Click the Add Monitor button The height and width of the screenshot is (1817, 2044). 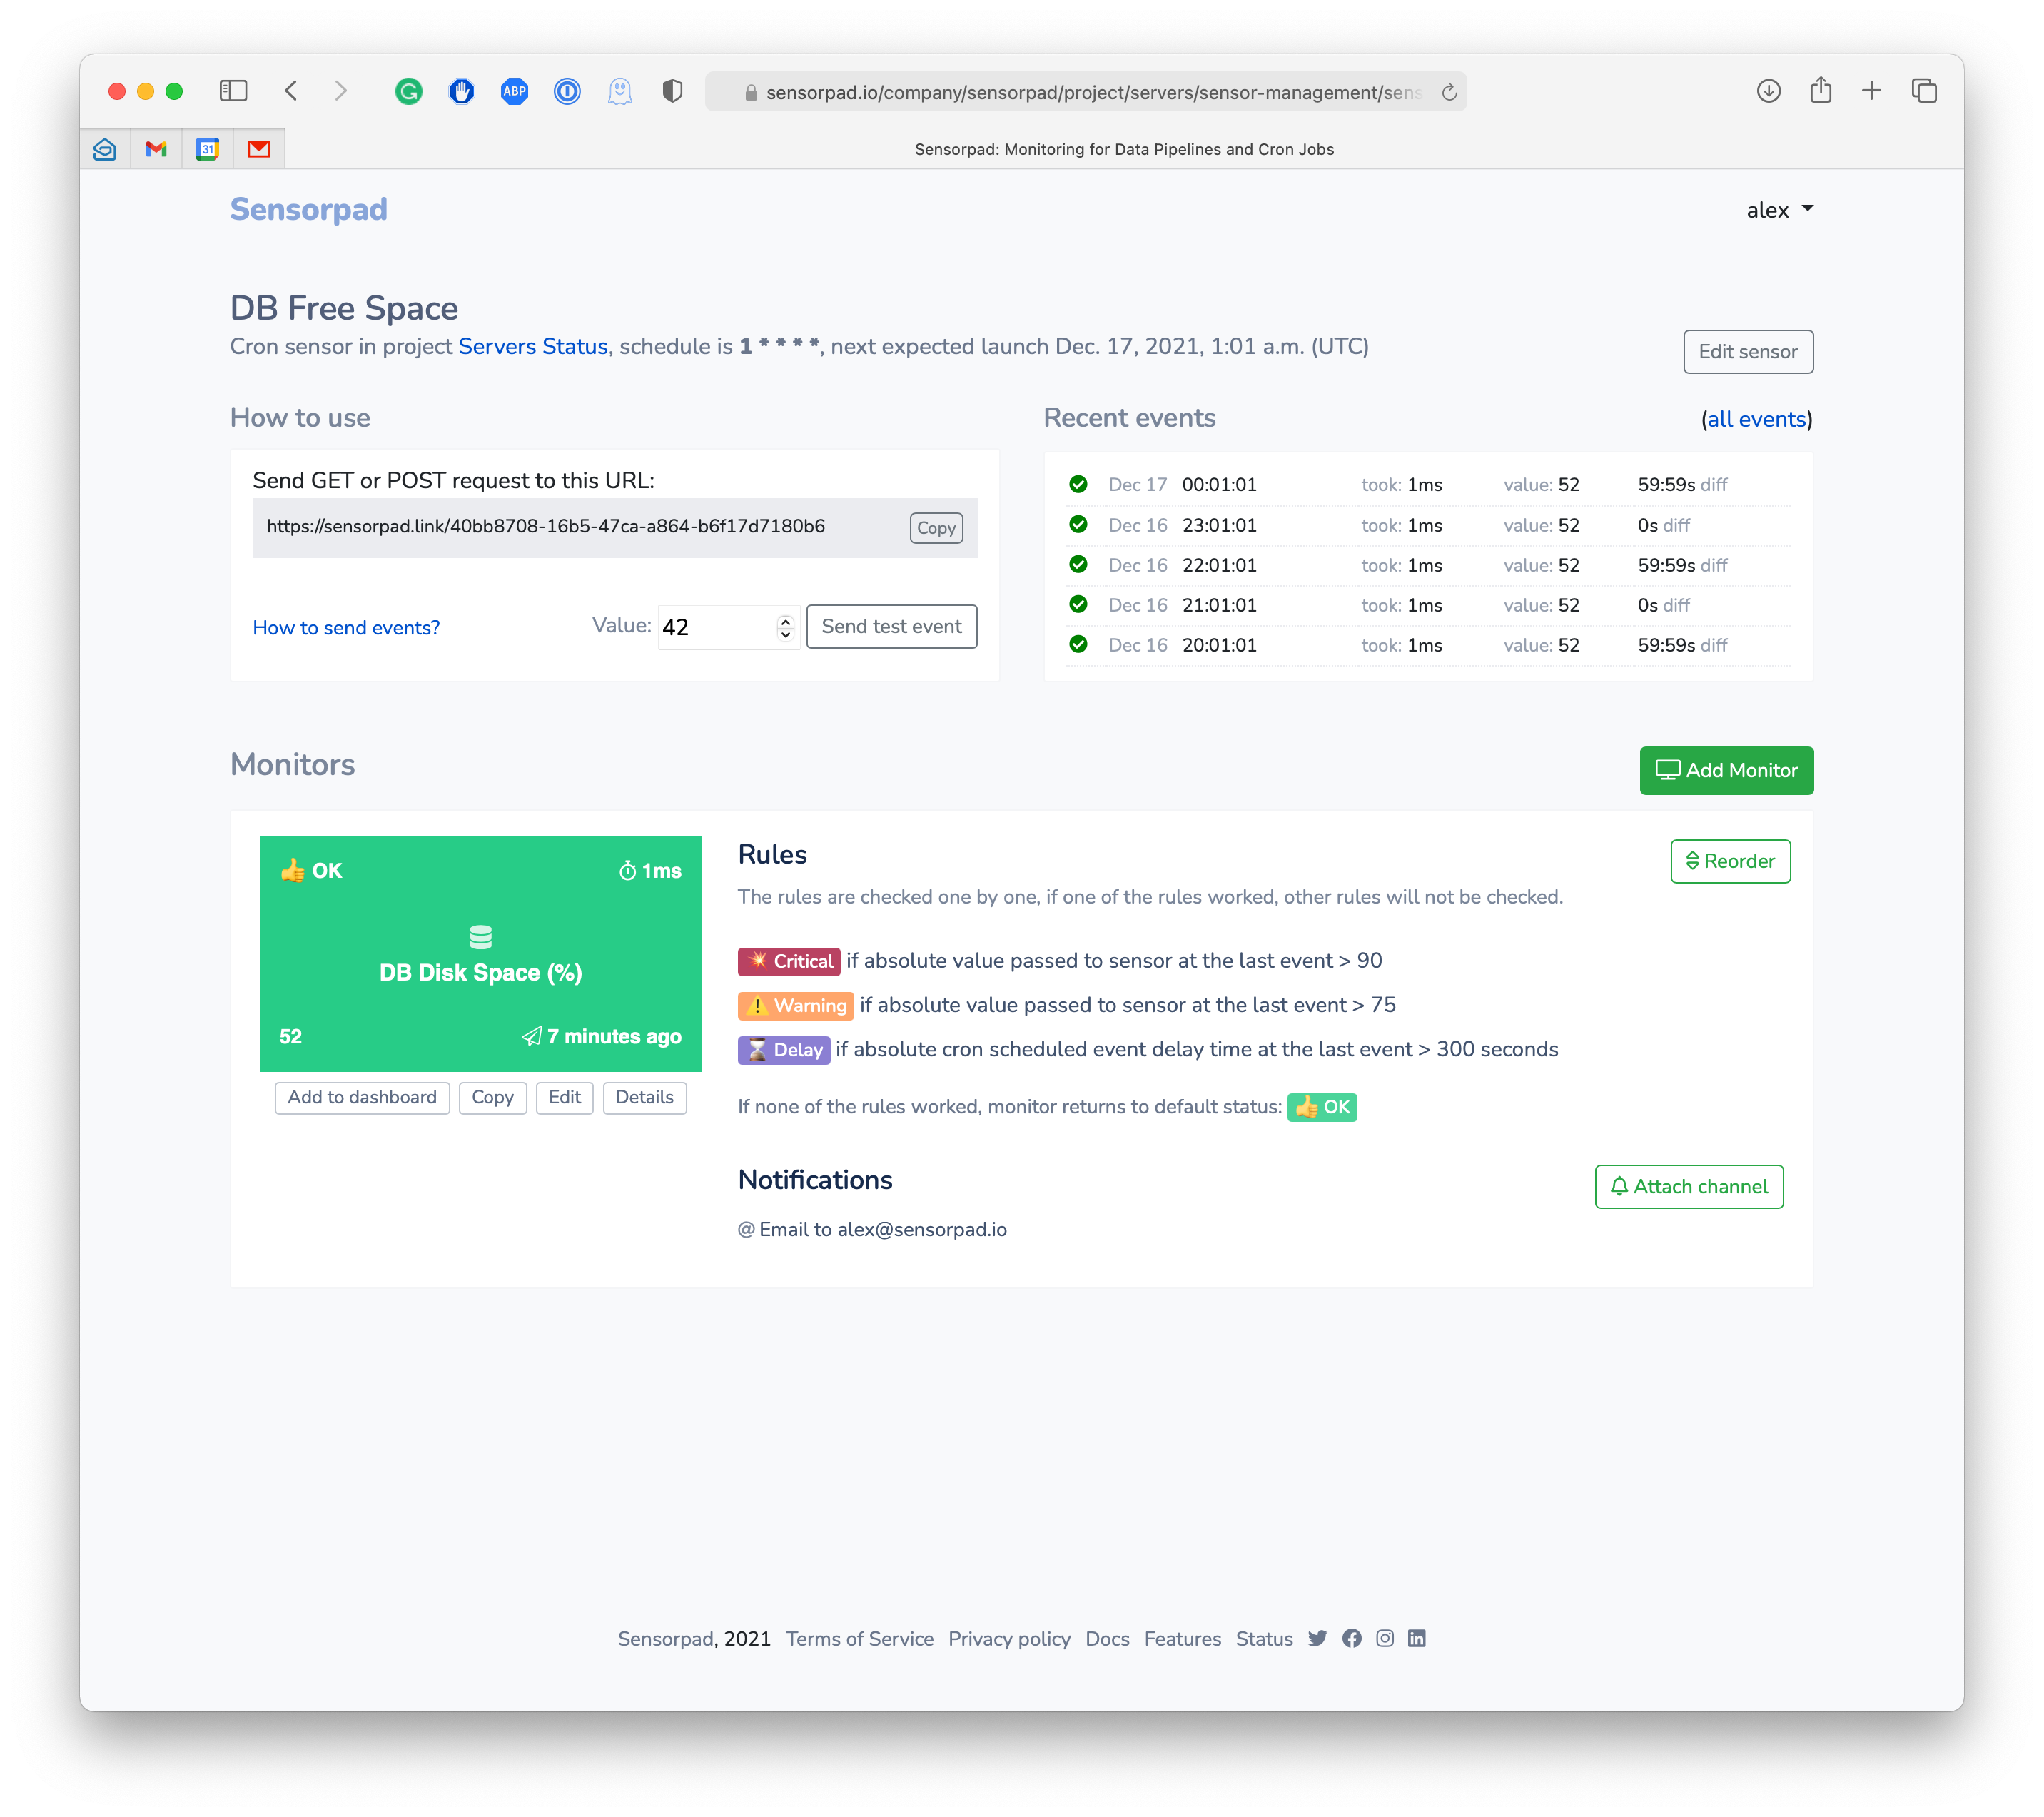1726,770
